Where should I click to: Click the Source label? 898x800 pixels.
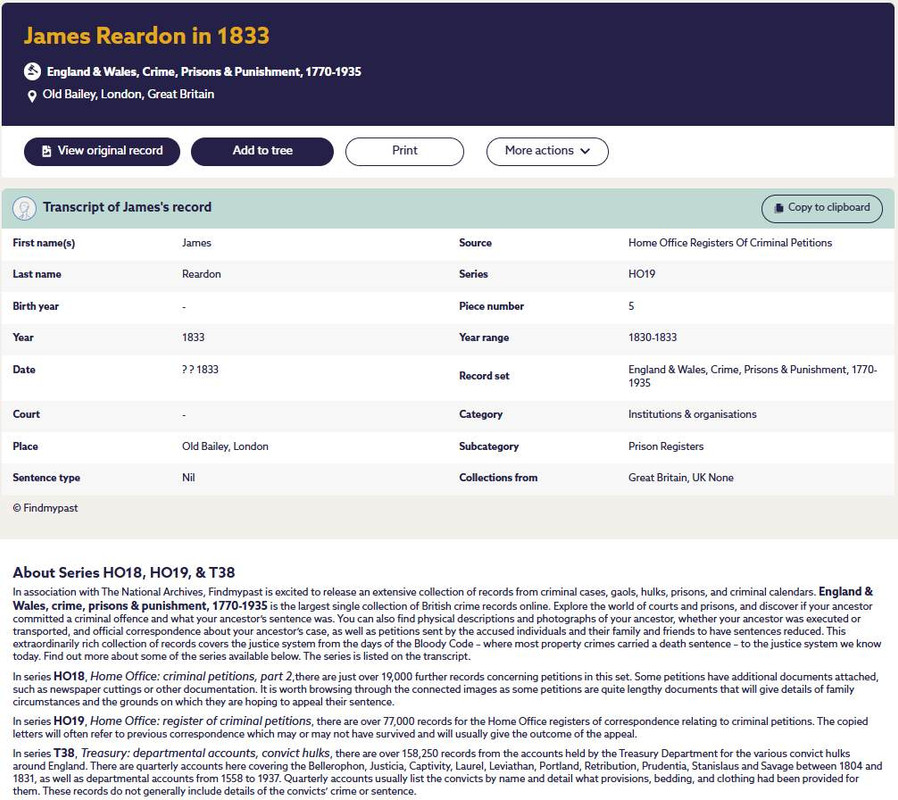[x=475, y=243]
